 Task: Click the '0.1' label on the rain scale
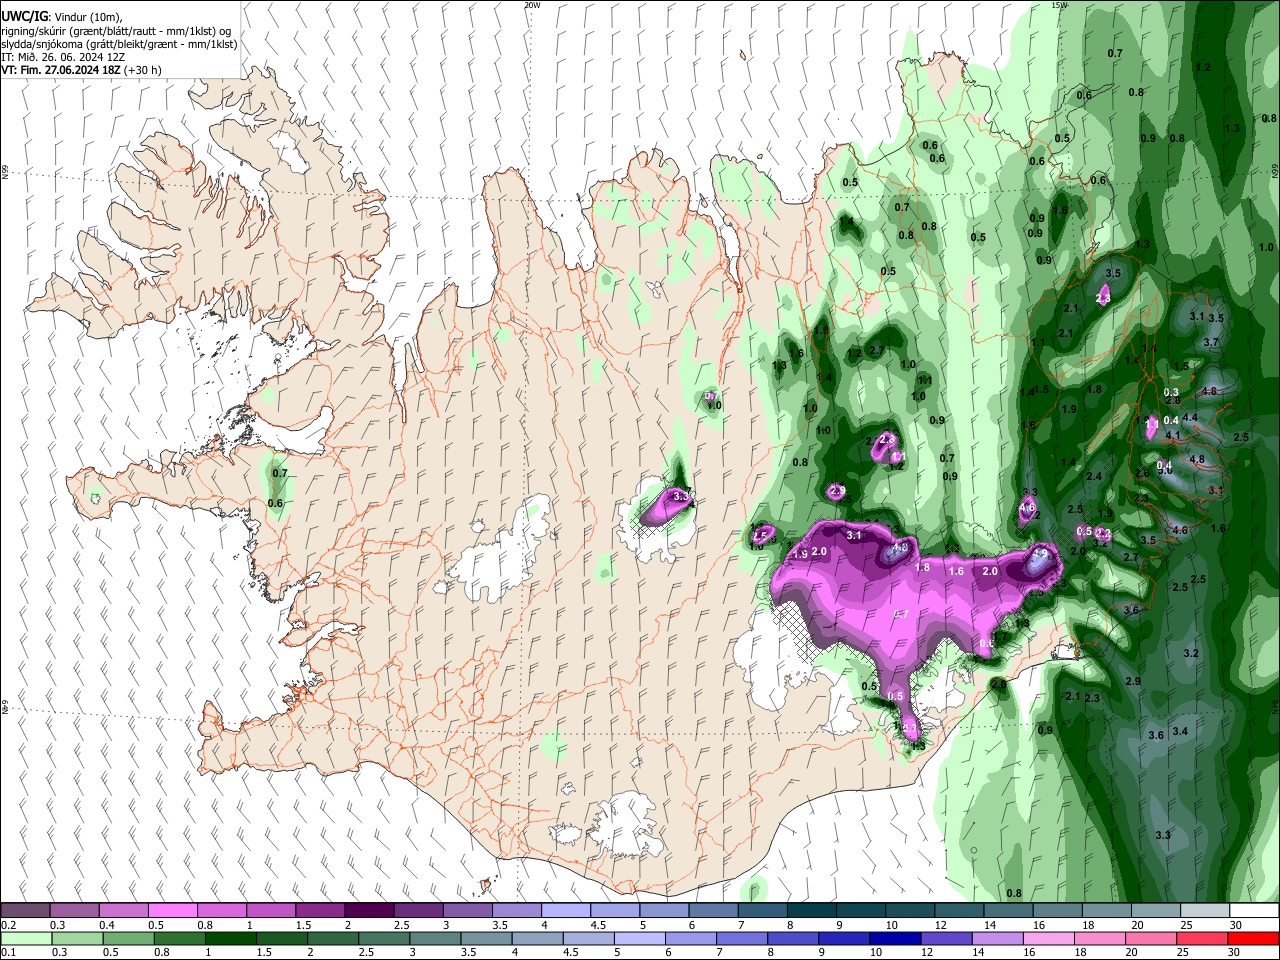tap(8, 952)
